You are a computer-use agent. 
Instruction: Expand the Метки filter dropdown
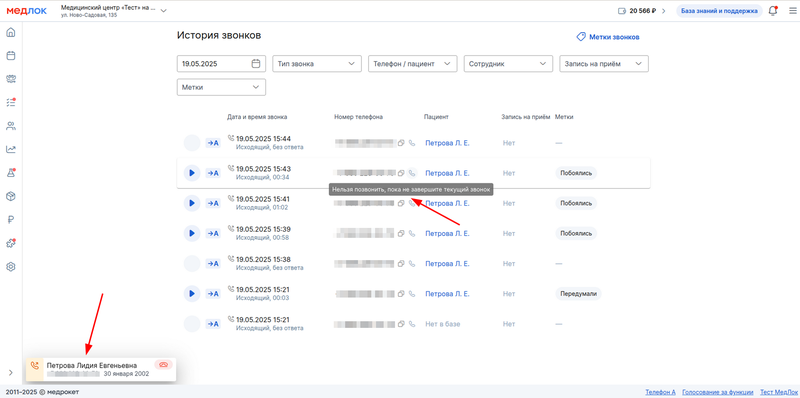click(x=221, y=87)
